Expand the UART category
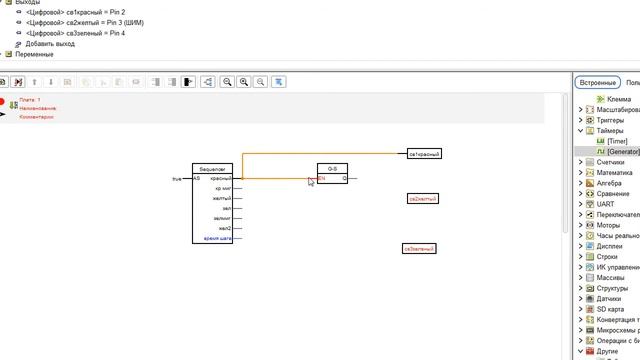Screen dimensions: 640x360 click(580, 204)
